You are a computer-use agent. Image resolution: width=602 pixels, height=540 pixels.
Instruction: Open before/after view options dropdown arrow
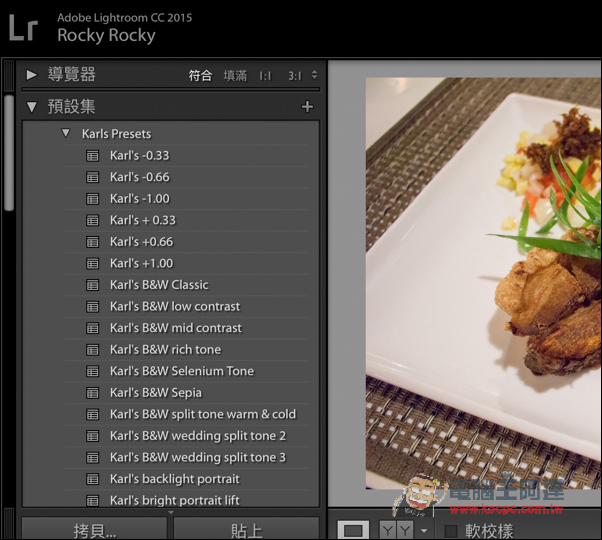click(424, 531)
